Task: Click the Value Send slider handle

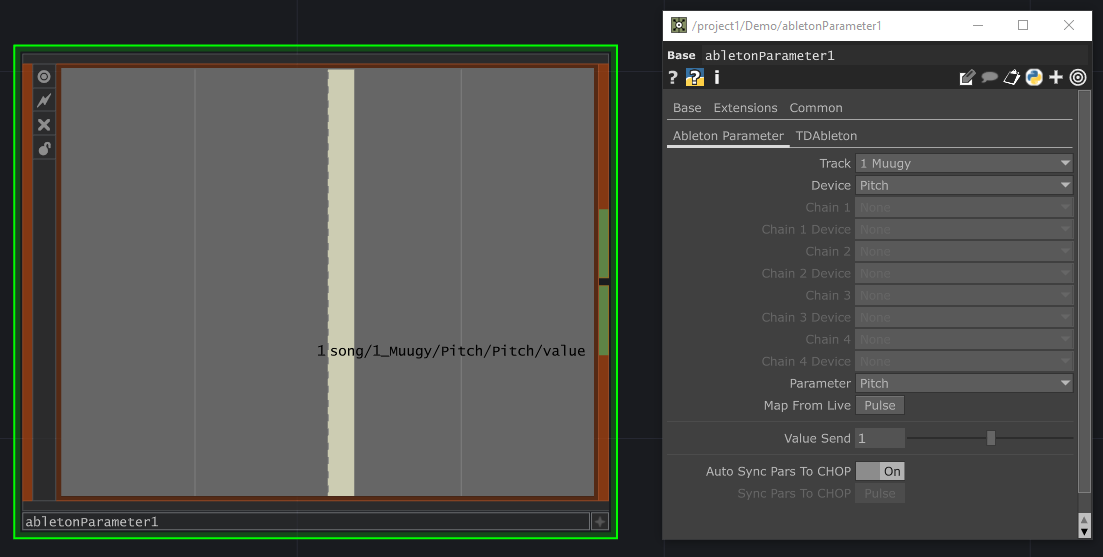Action: click(990, 438)
